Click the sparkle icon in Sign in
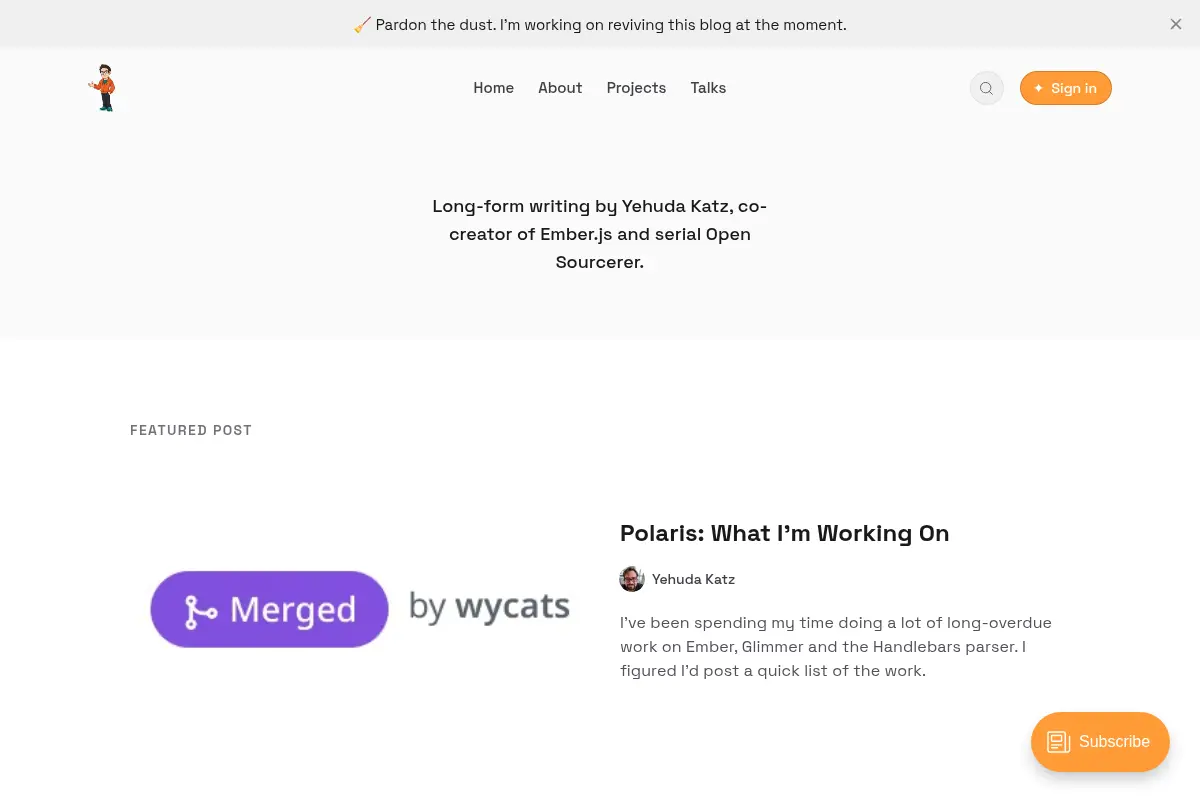 pyautogui.click(x=1038, y=88)
